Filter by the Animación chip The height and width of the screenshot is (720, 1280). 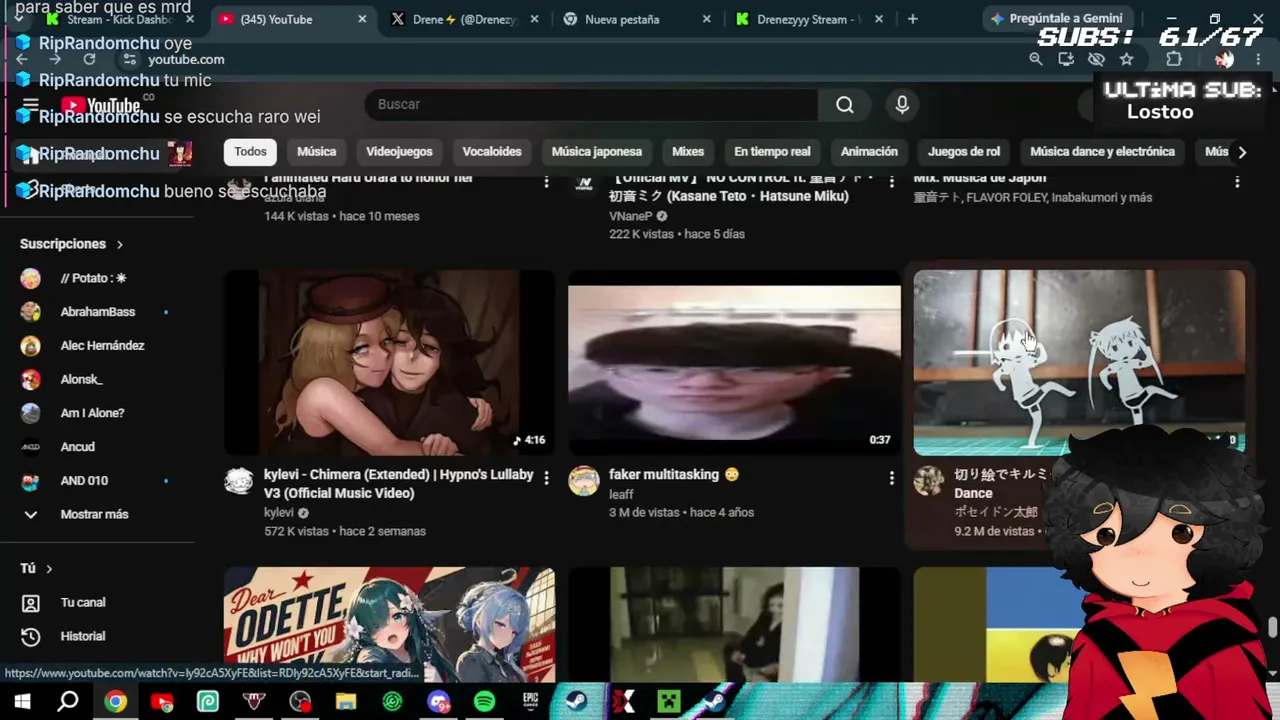(x=869, y=152)
